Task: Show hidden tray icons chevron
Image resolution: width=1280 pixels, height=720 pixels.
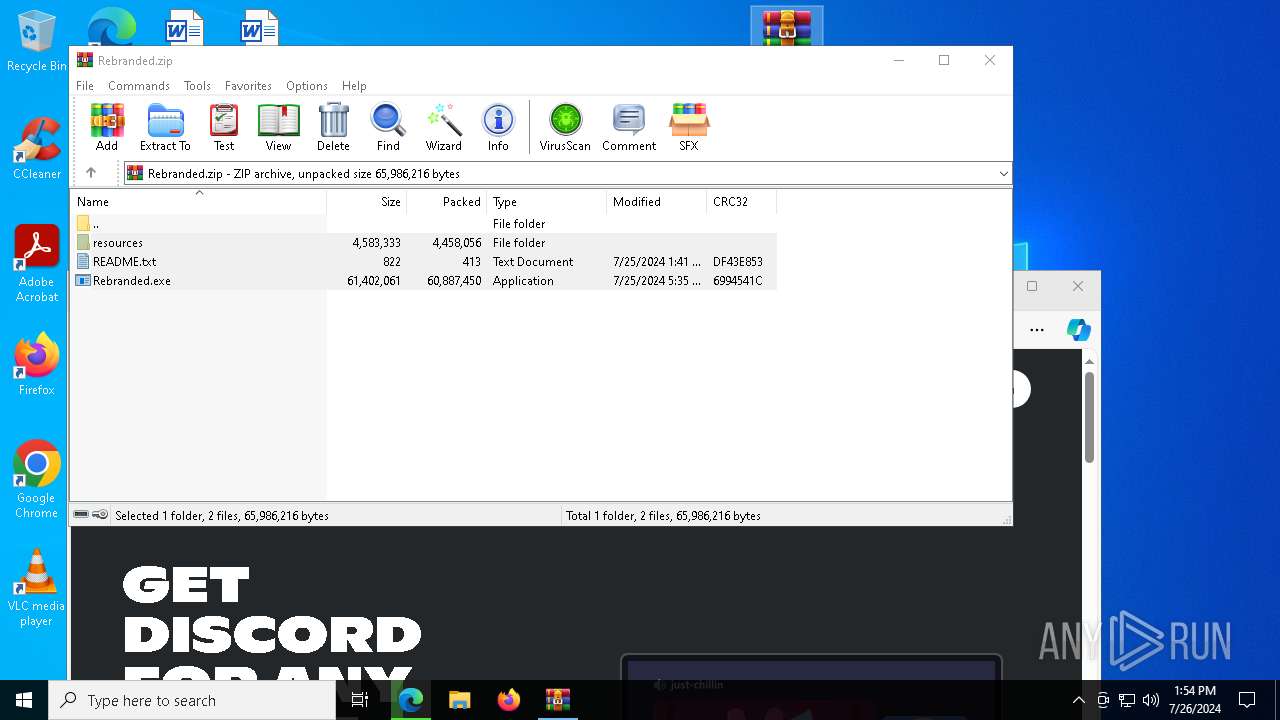Action: click(x=1078, y=700)
